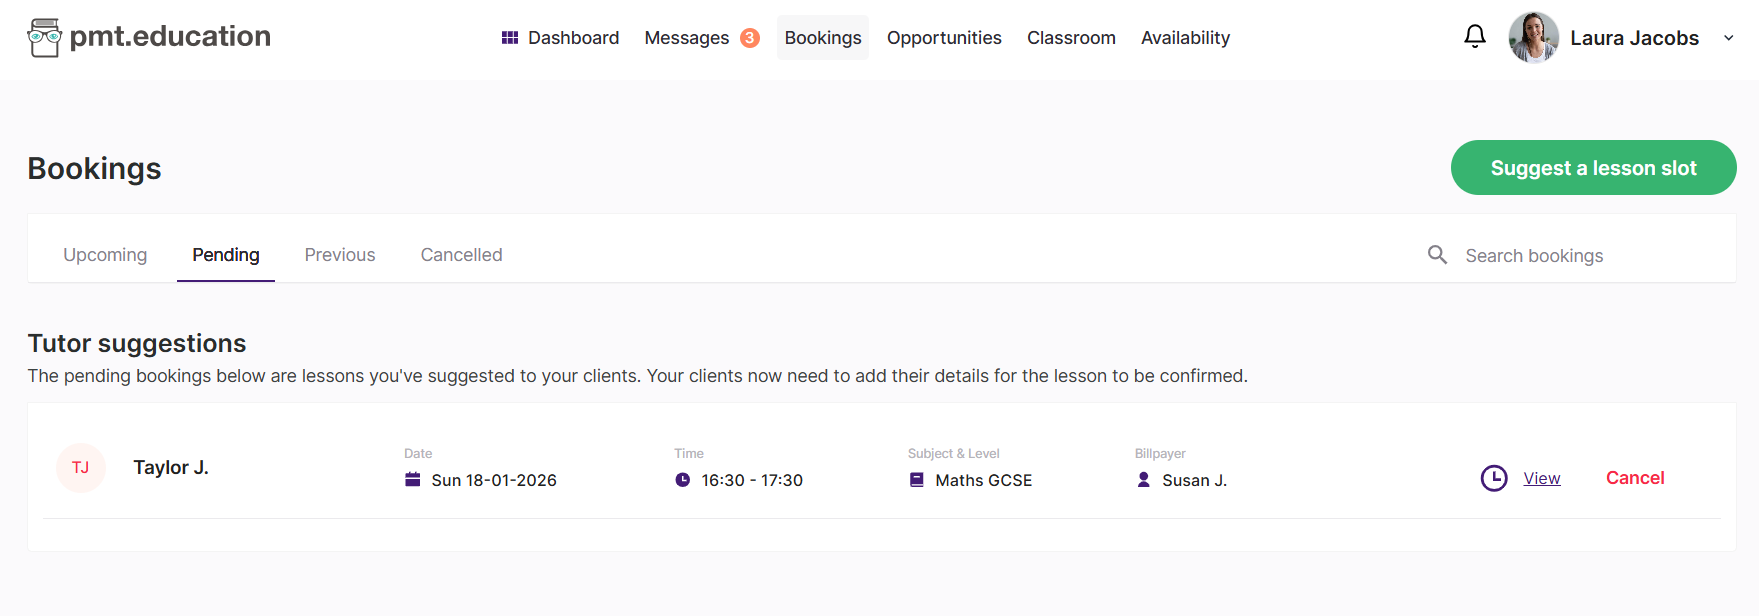Open the Messages menu item
The height and width of the screenshot is (616, 1759).
687,38
